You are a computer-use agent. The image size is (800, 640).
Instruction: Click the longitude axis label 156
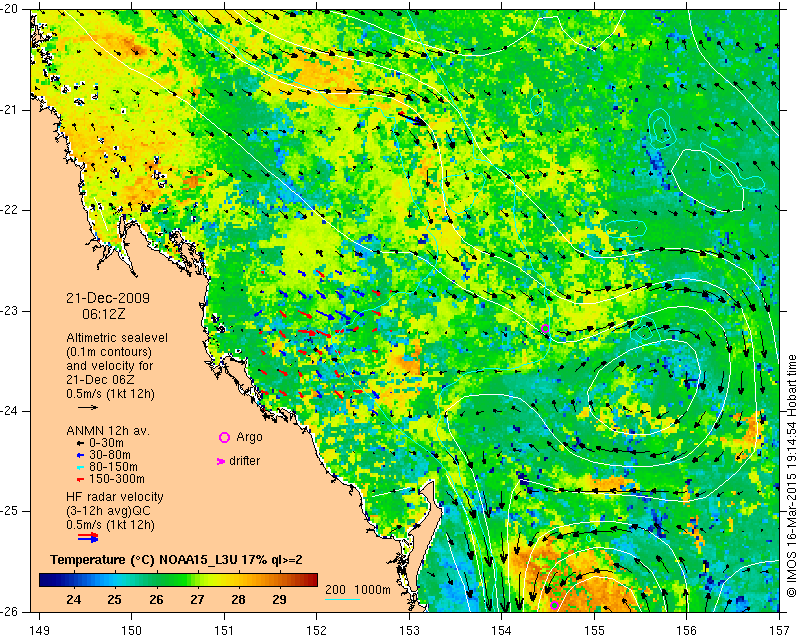coord(687,630)
